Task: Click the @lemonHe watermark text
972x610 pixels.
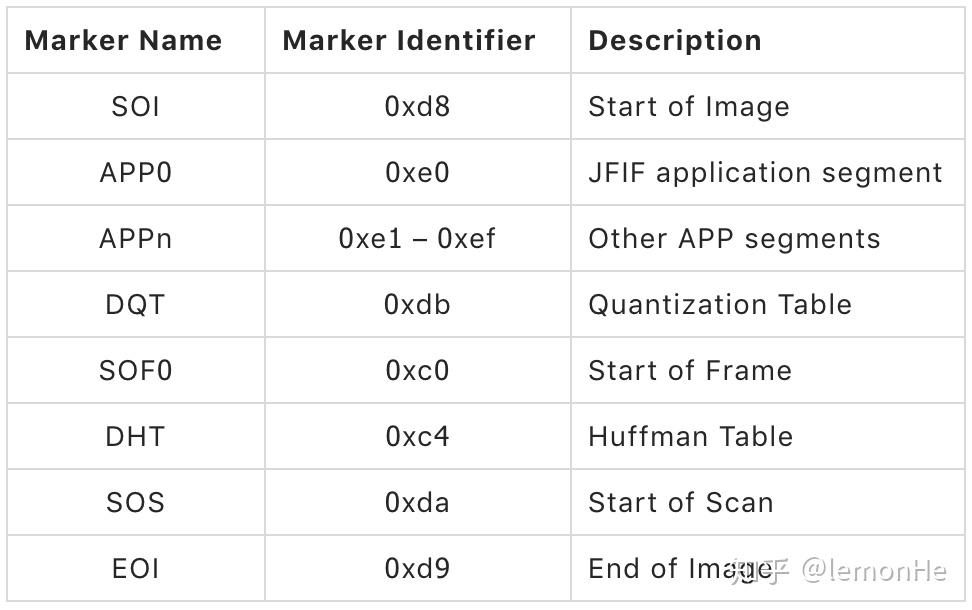Action: coord(874,571)
